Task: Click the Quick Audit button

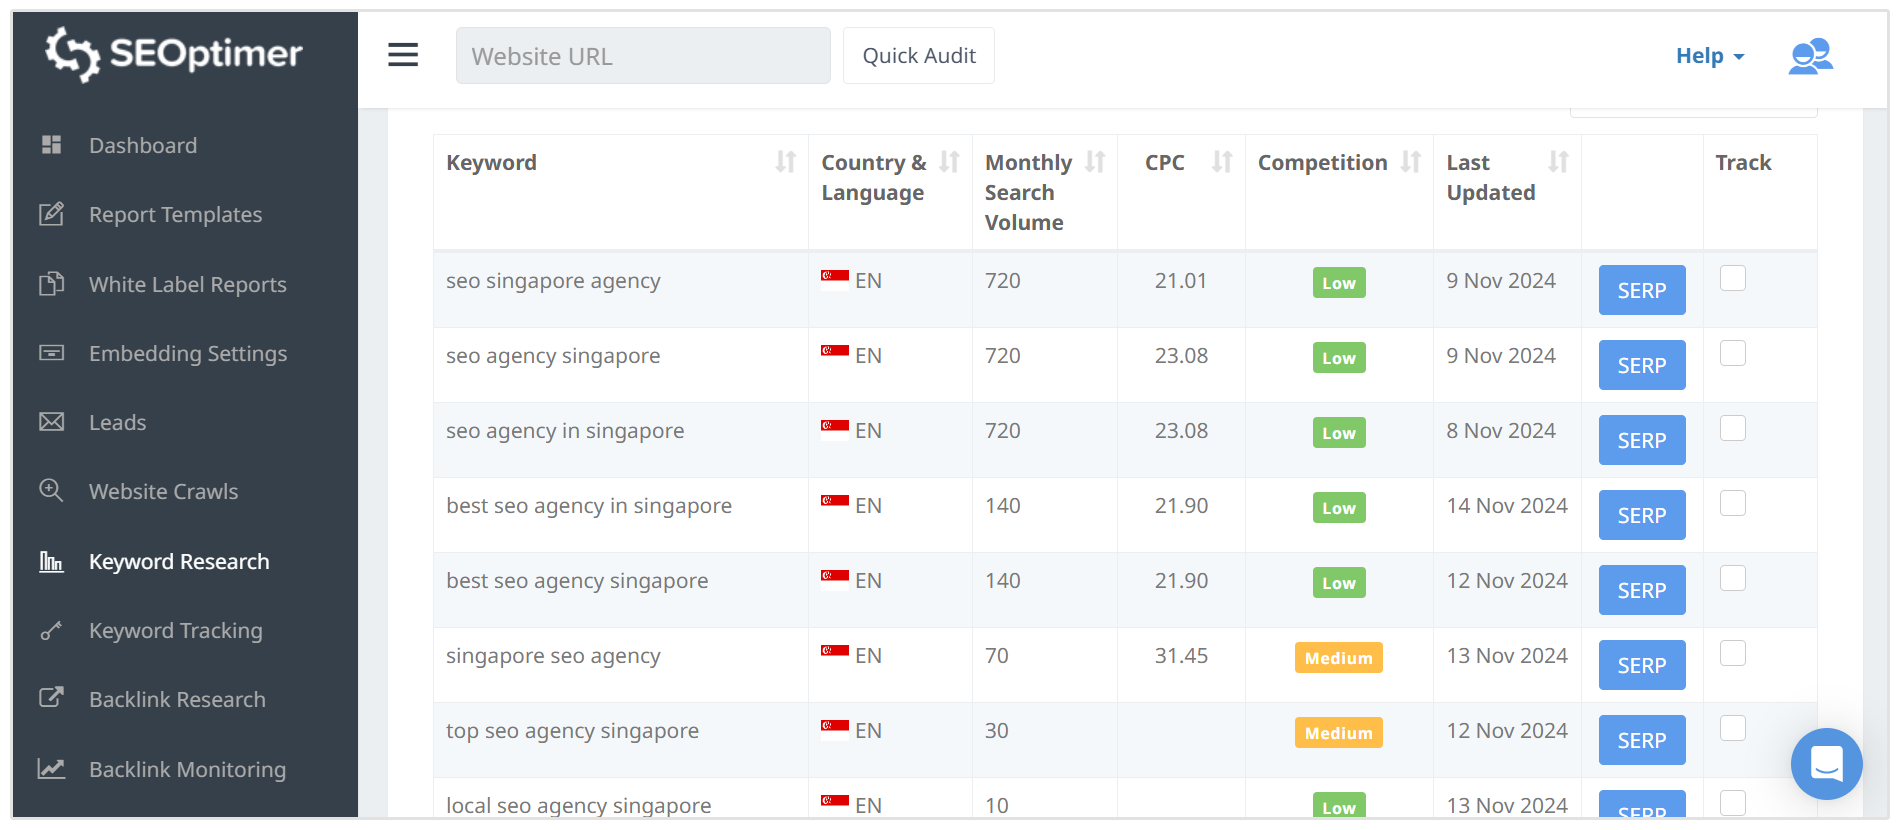Action: pos(918,56)
